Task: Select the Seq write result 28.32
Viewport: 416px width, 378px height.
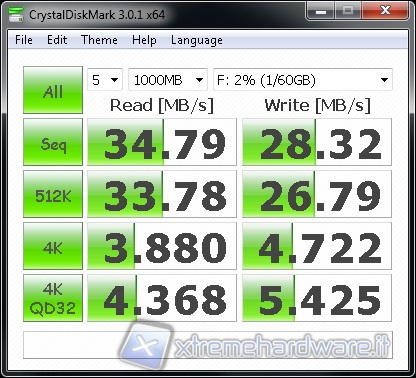Action: [x=317, y=142]
